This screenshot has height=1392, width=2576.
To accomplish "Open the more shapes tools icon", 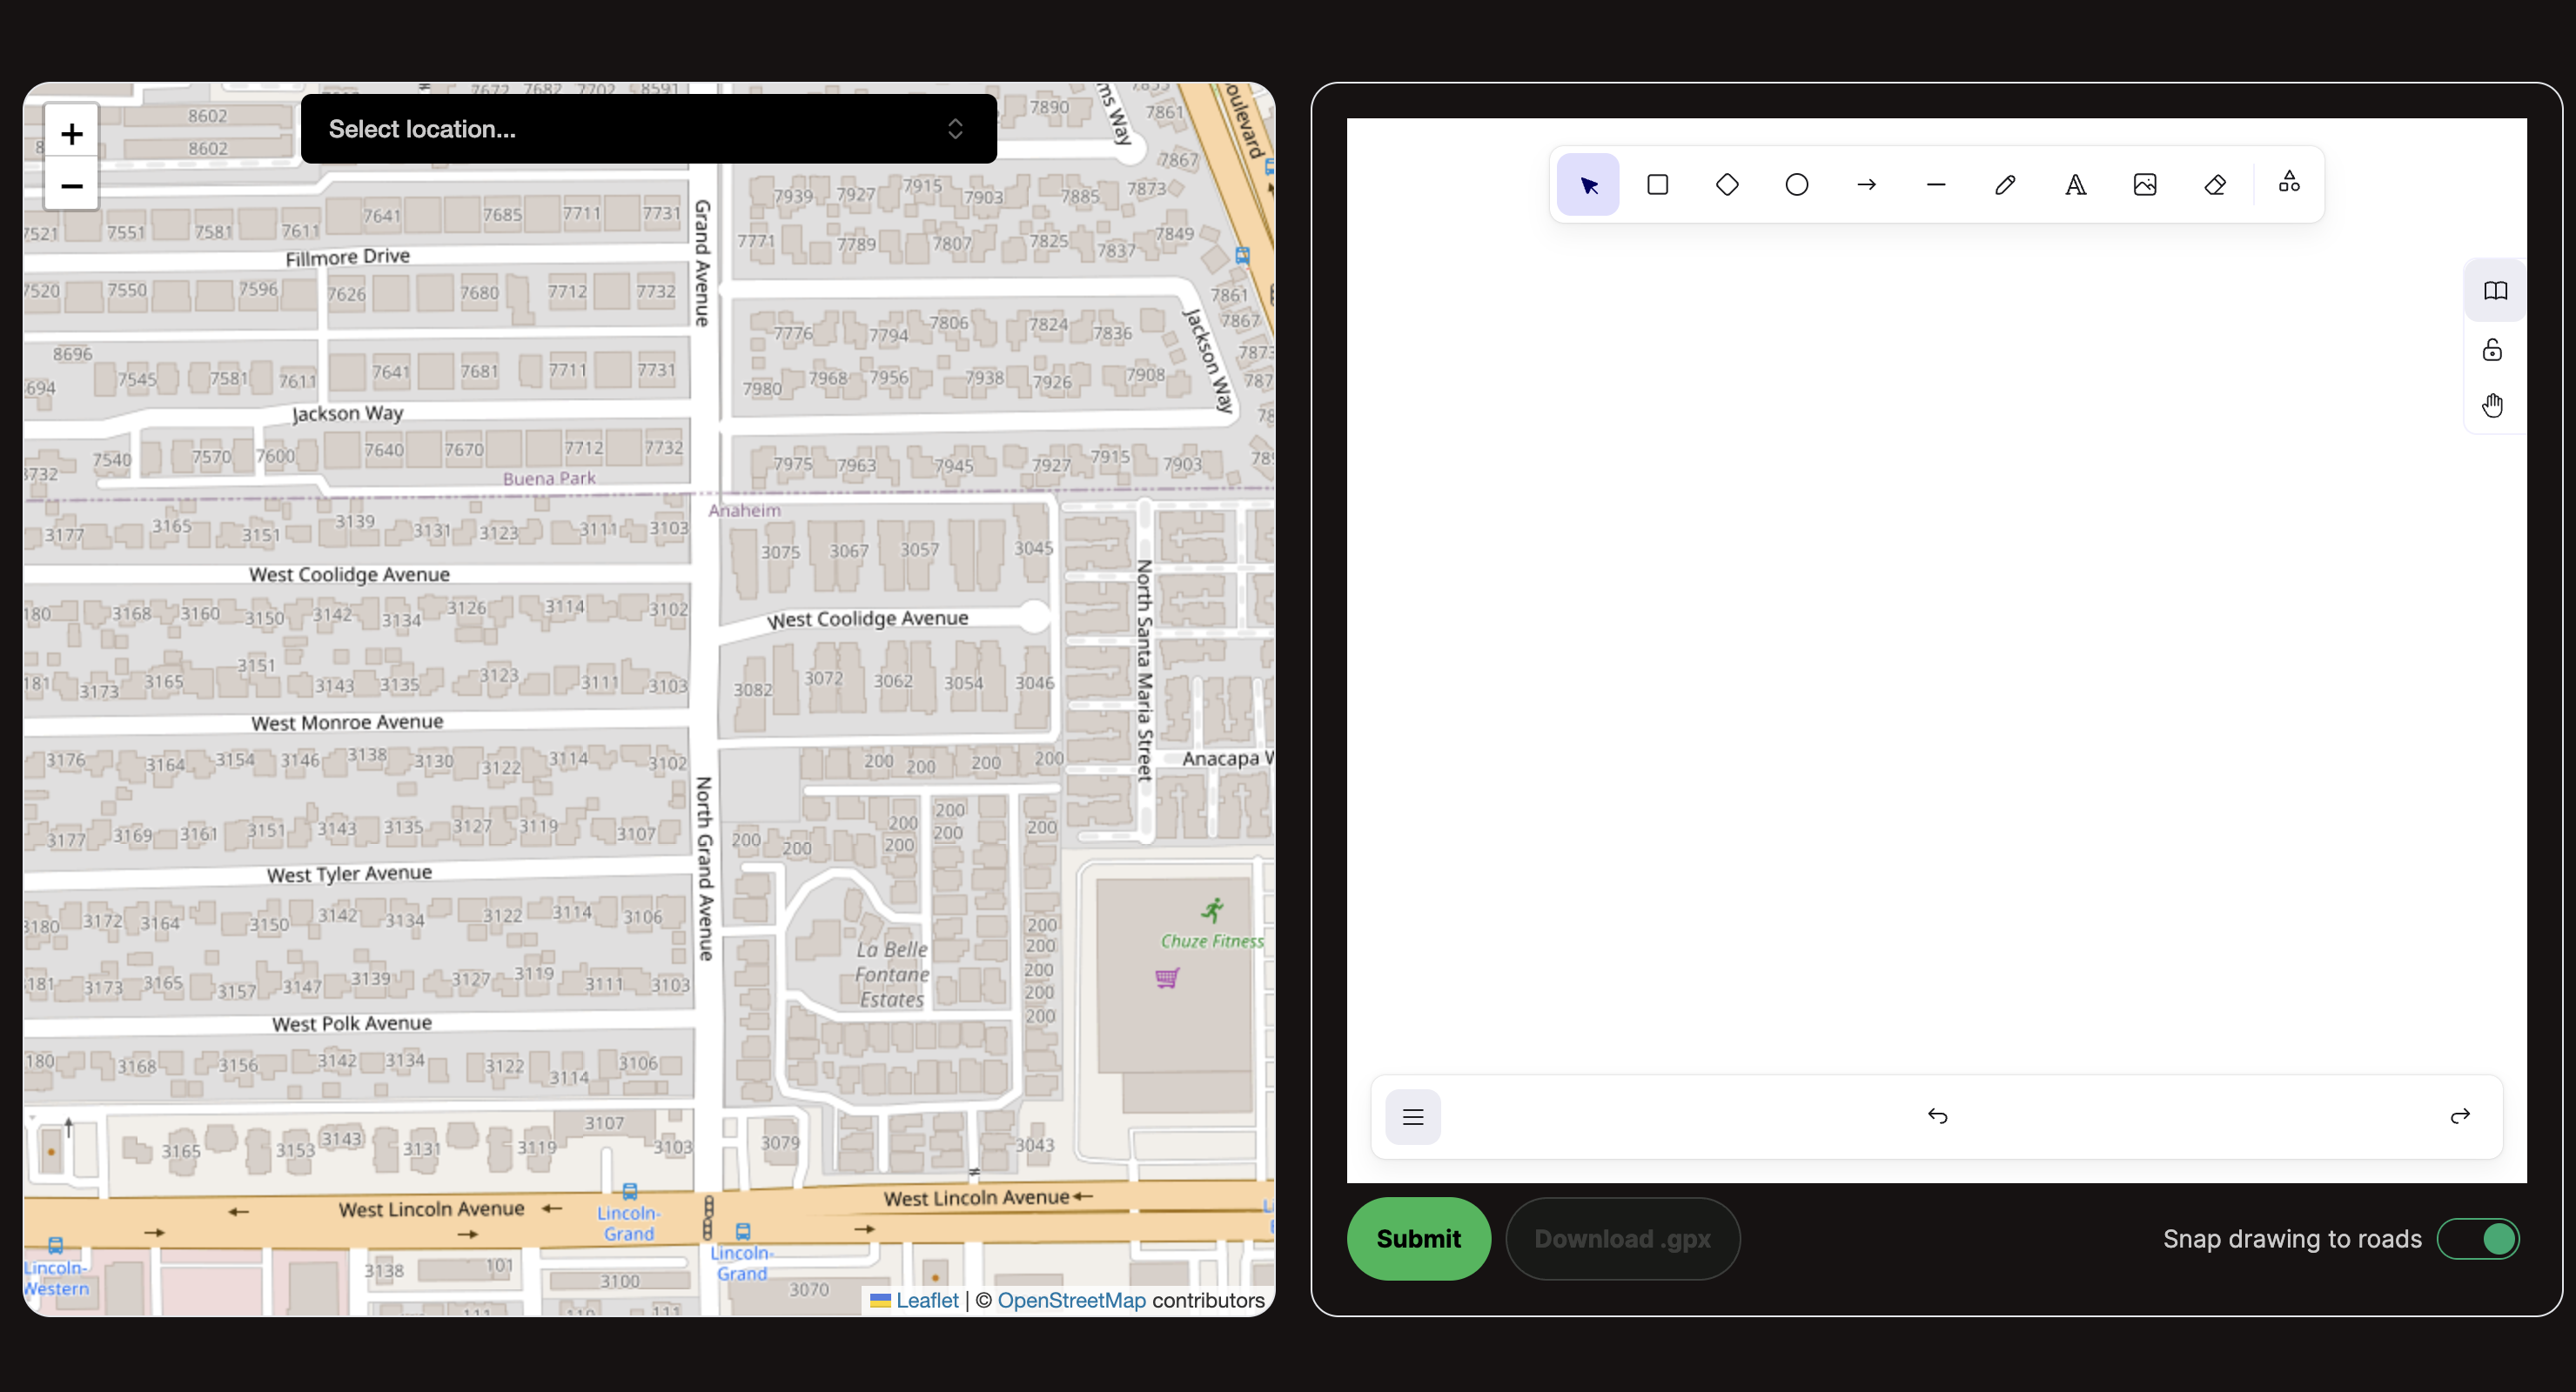I will [2288, 183].
